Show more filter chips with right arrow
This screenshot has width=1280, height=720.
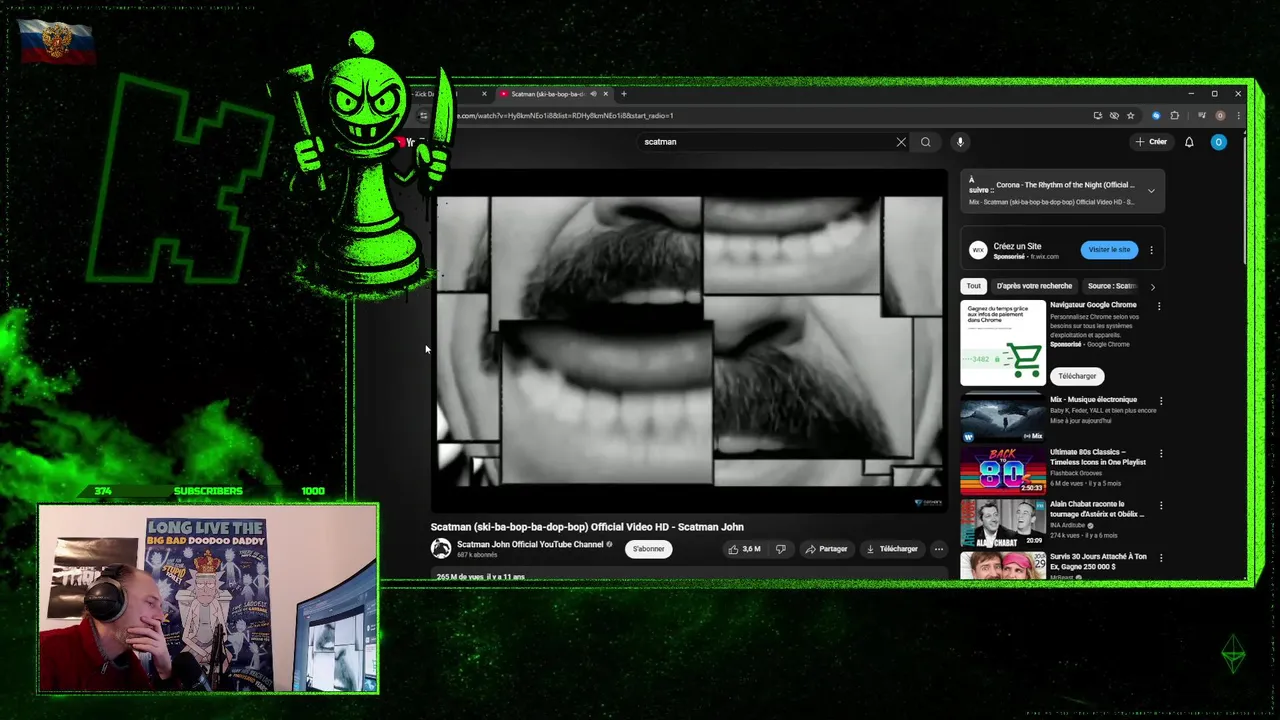(1152, 287)
